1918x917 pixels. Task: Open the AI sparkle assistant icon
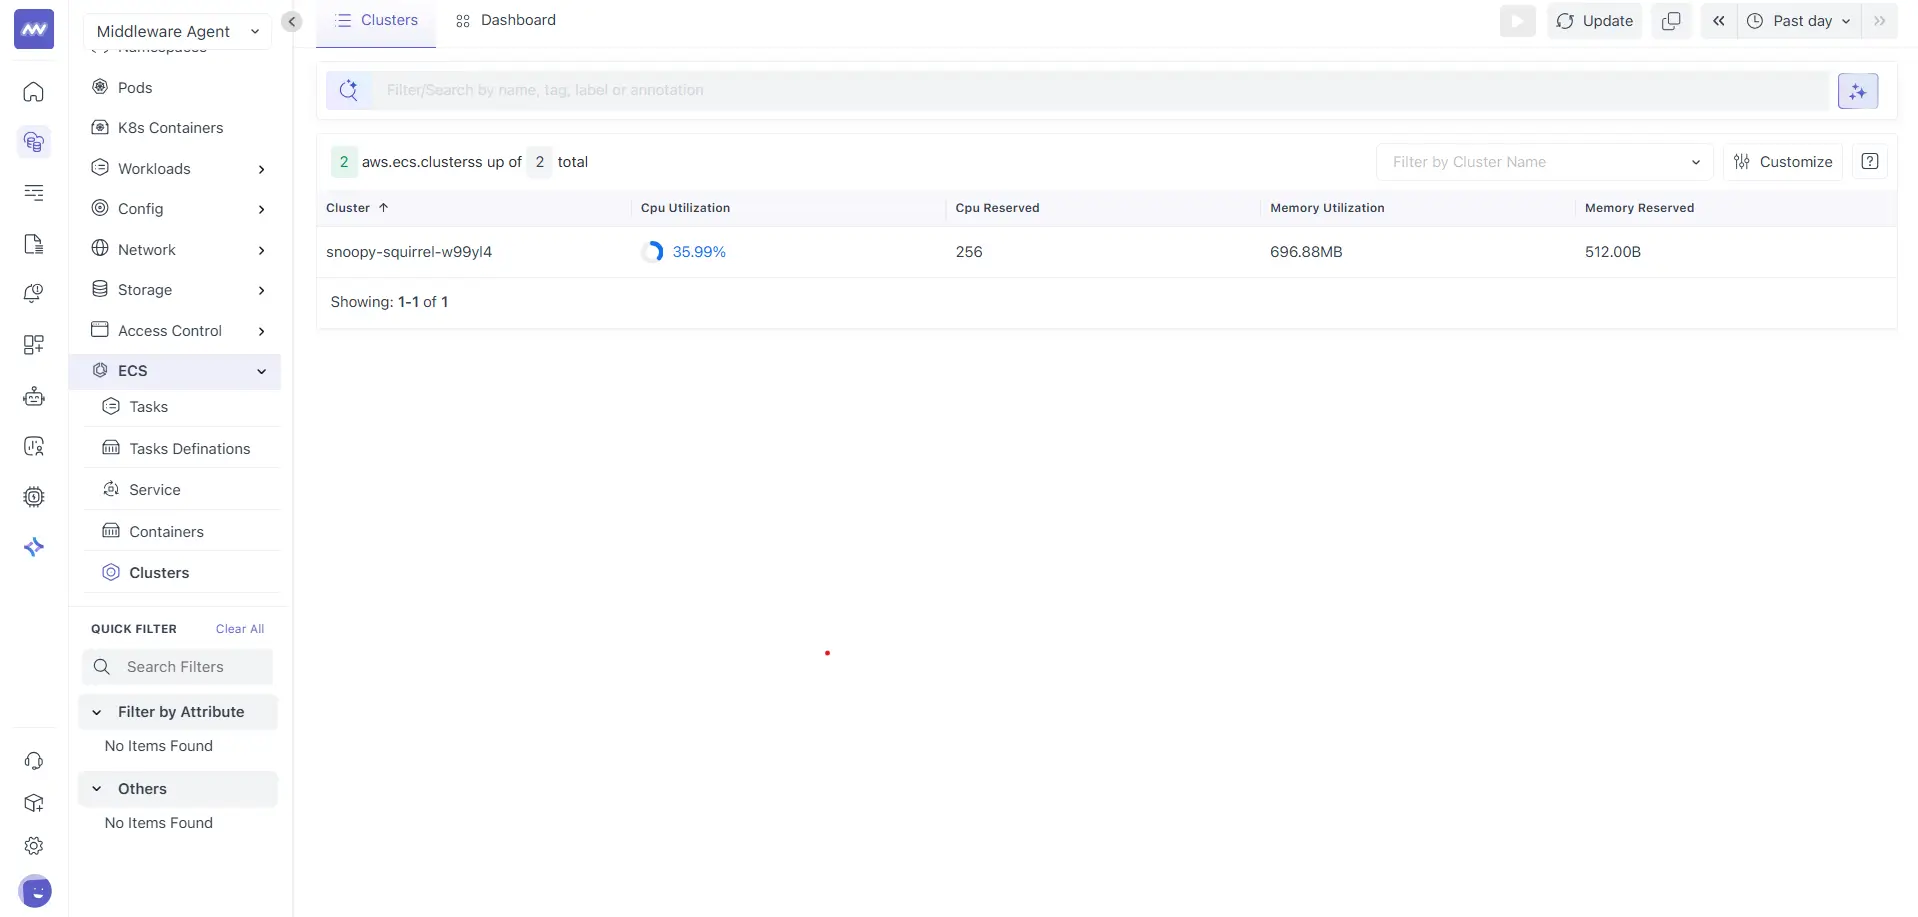[x=33, y=547]
